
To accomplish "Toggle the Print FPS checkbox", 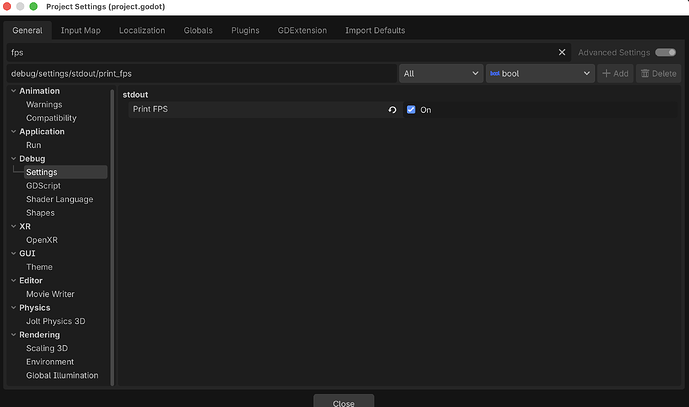I will [411, 110].
